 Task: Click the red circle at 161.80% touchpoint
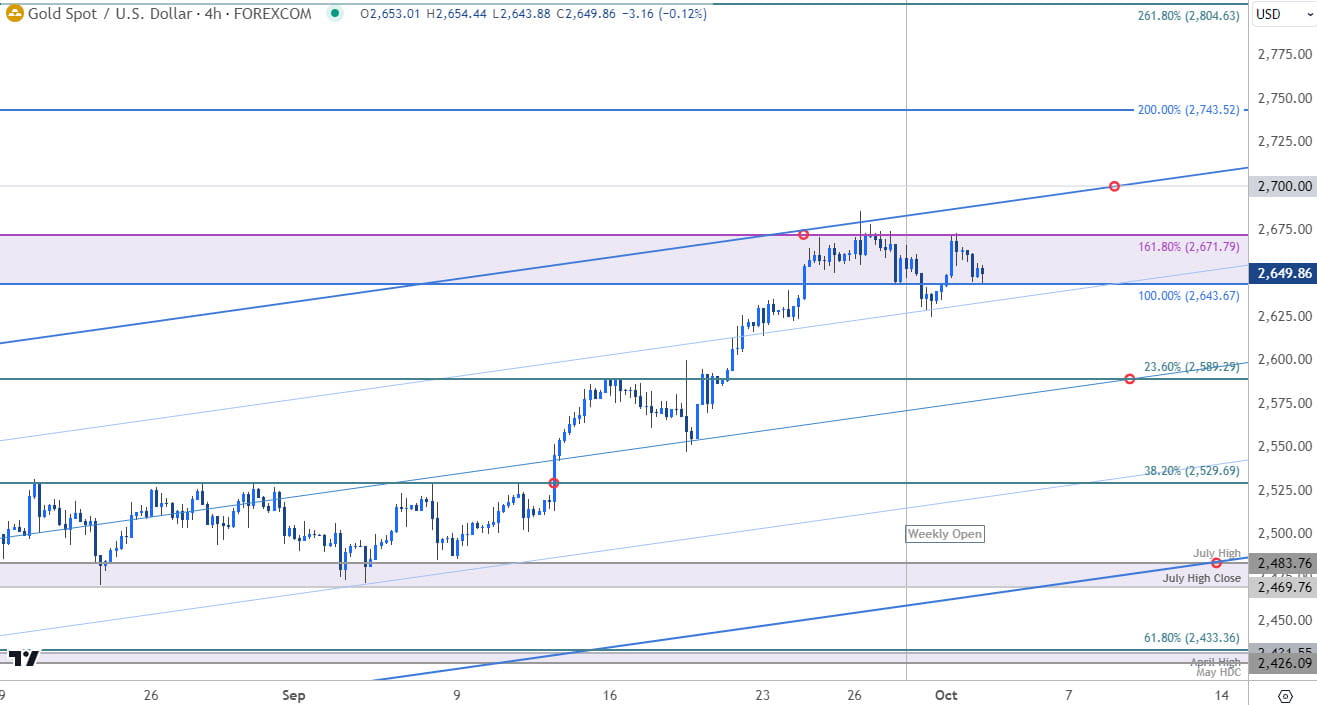pyautogui.click(x=803, y=234)
